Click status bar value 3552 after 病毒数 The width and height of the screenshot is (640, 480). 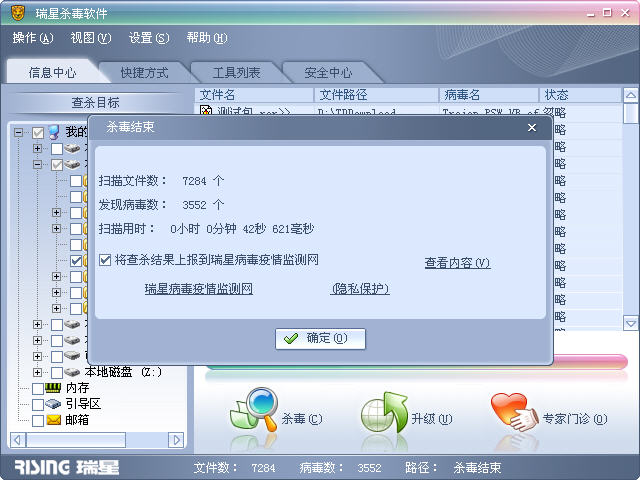(369, 468)
